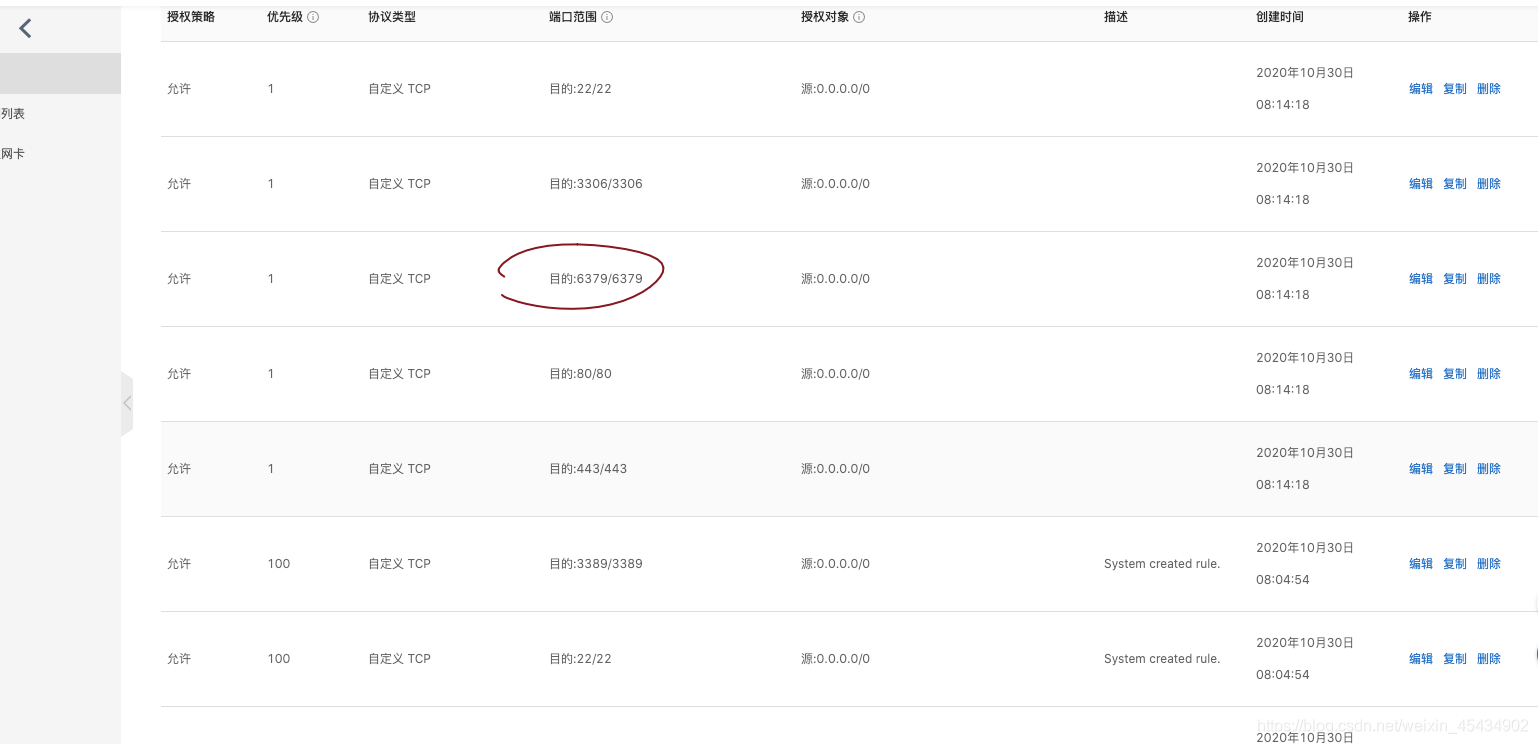Copy the port 3306/3306 rule
The width and height of the screenshot is (1538, 744).
point(1454,184)
